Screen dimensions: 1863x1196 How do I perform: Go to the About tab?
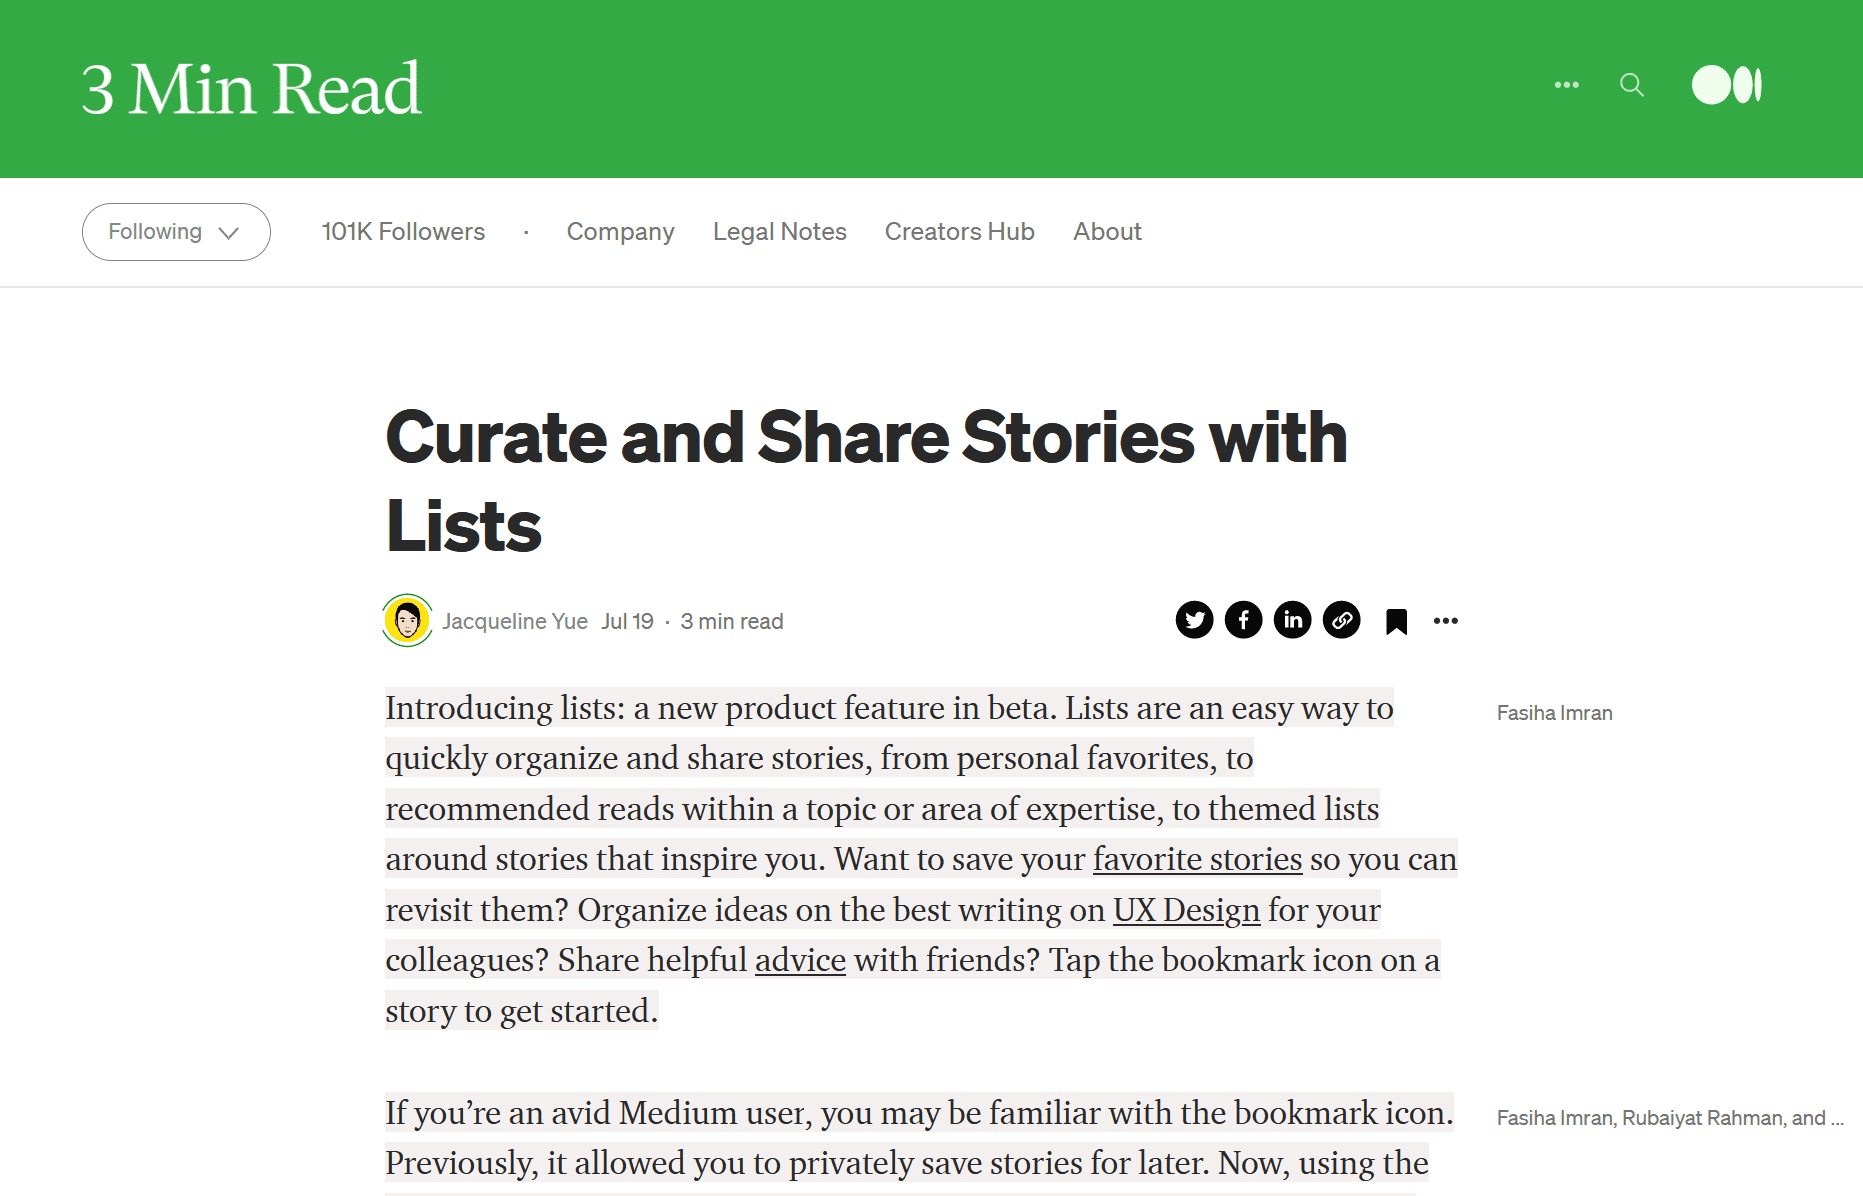pyautogui.click(x=1107, y=232)
